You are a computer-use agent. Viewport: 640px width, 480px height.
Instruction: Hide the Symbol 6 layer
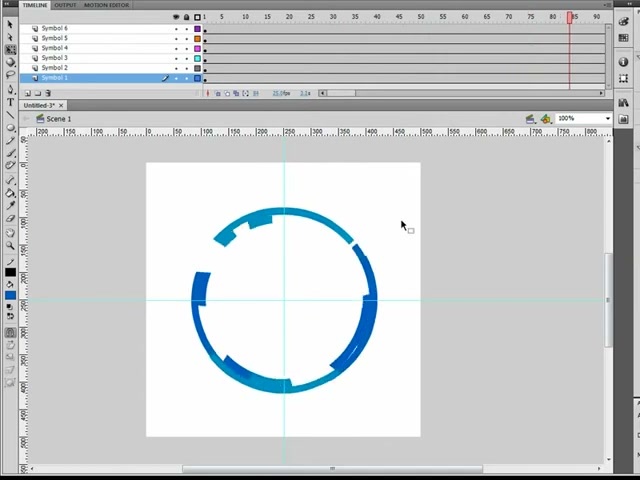(176, 29)
